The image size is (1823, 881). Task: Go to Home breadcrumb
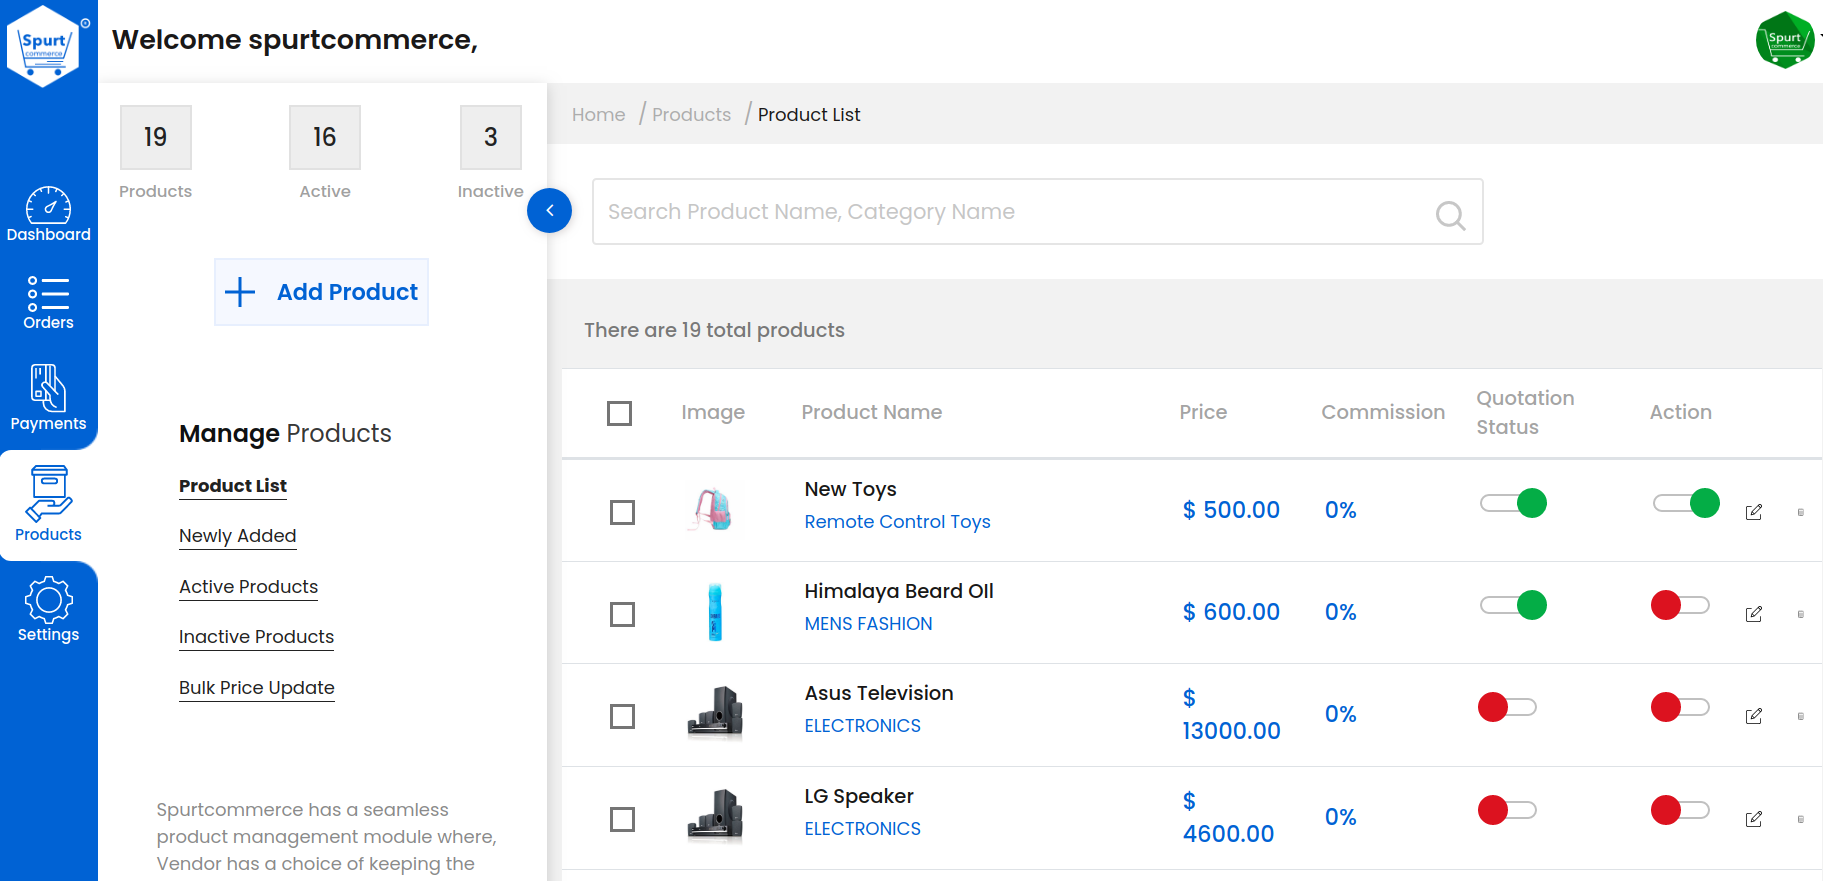599,115
